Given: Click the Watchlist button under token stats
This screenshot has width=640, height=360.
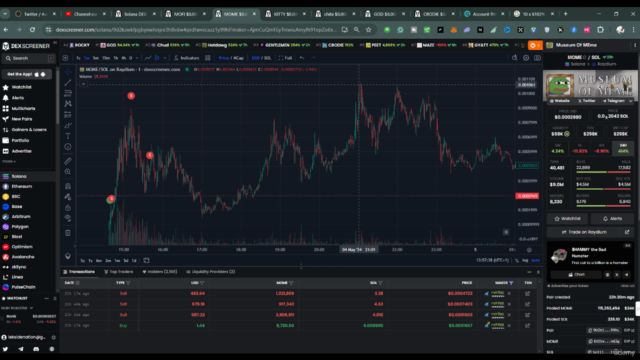Looking at the screenshot, I should (x=567, y=219).
